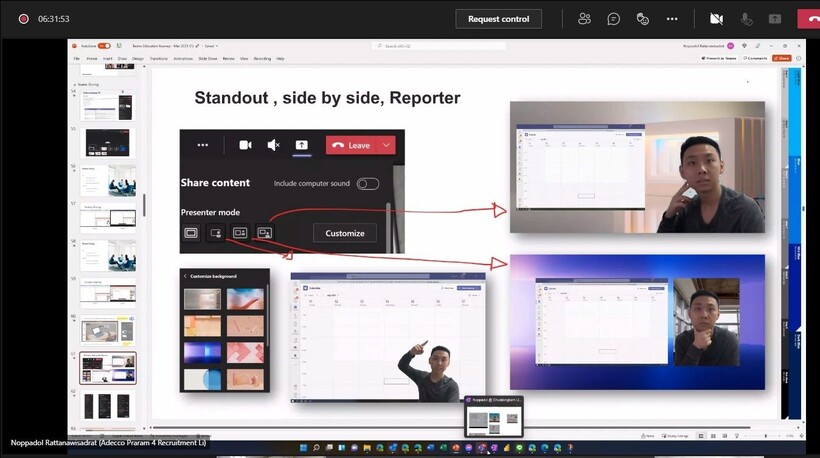
Task: Switch to the Slide Show ribbon tab
Action: click(x=208, y=59)
